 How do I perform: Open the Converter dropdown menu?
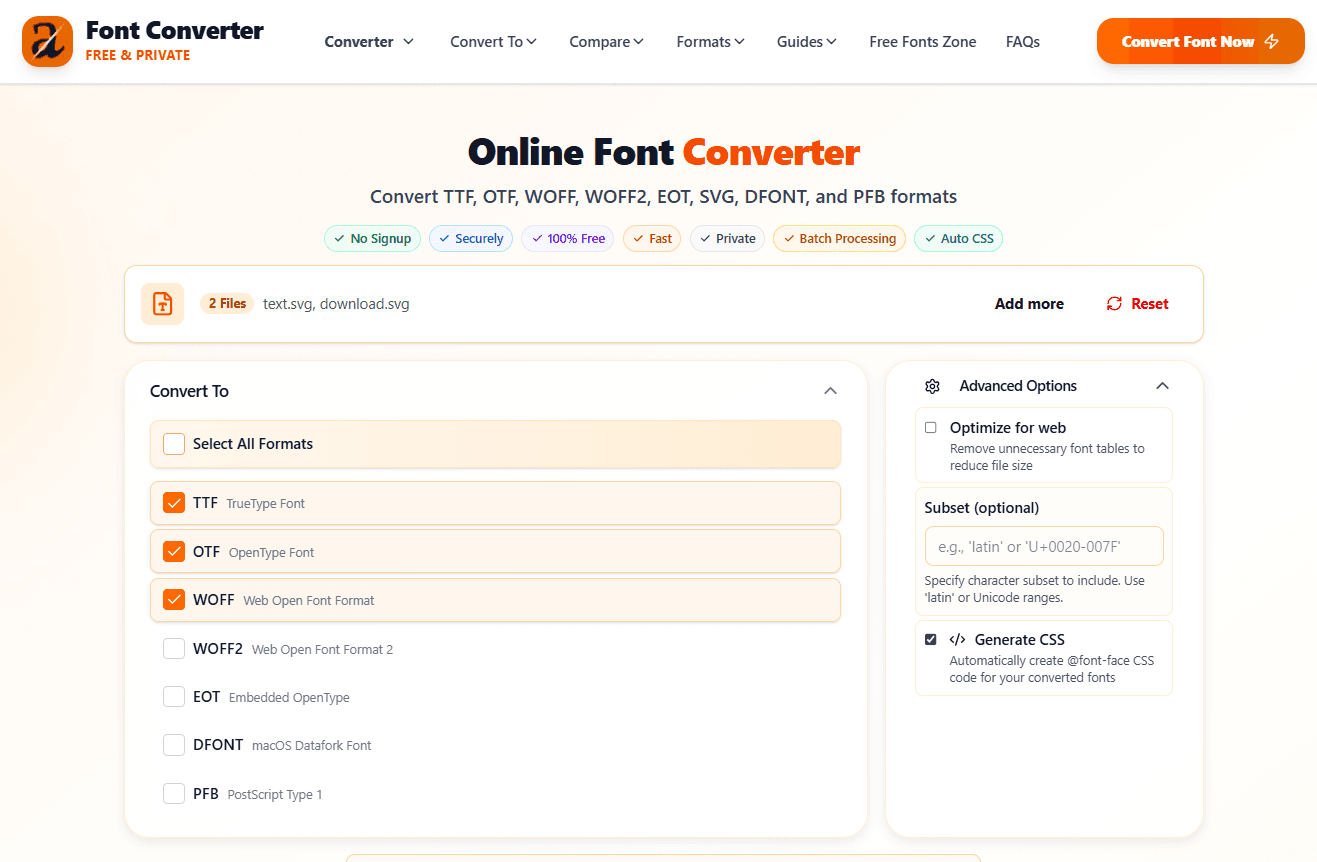368,41
